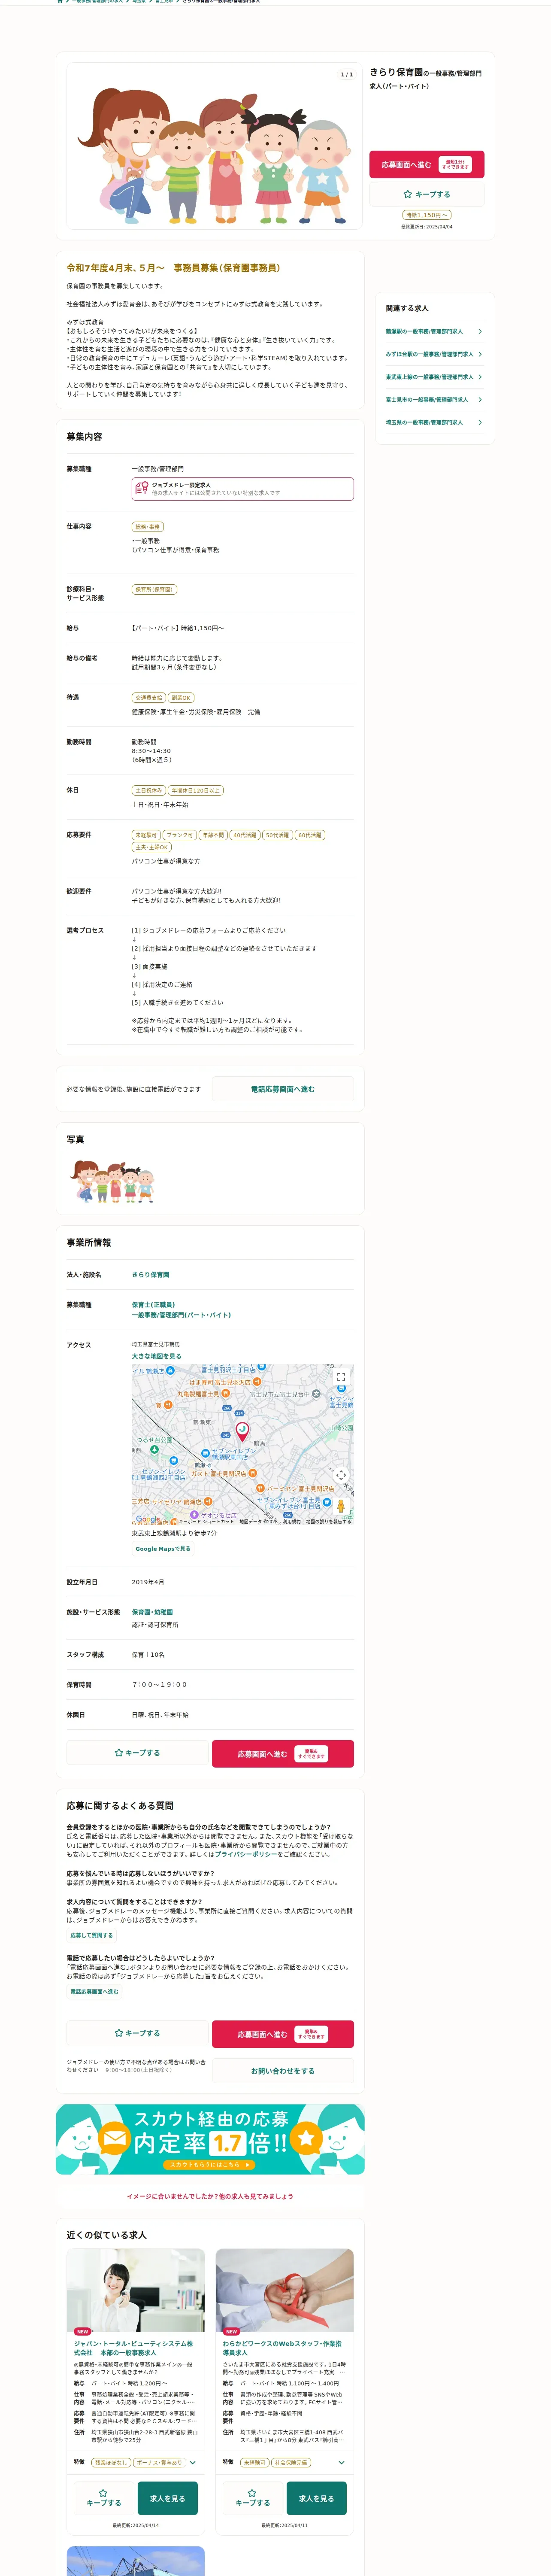The width and height of the screenshot is (551, 2576).
Task: Select the 60代活躍 tag
Action: (x=310, y=835)
